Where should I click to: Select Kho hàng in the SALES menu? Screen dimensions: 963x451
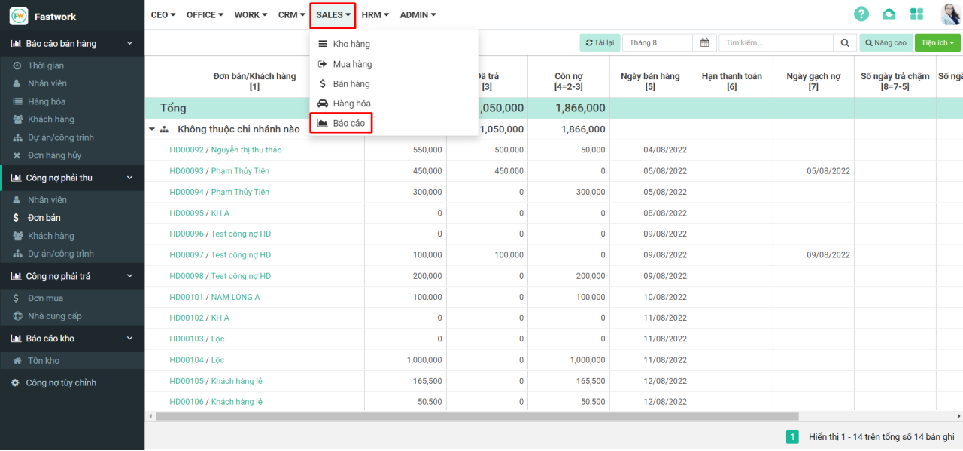point(351,44)
